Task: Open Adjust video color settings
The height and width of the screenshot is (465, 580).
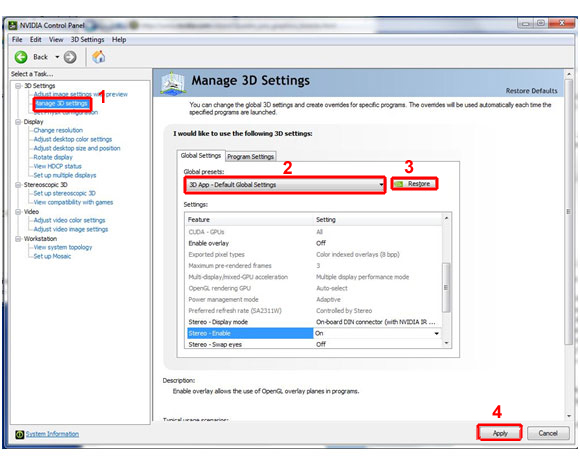Action: (x=69, y=220)
